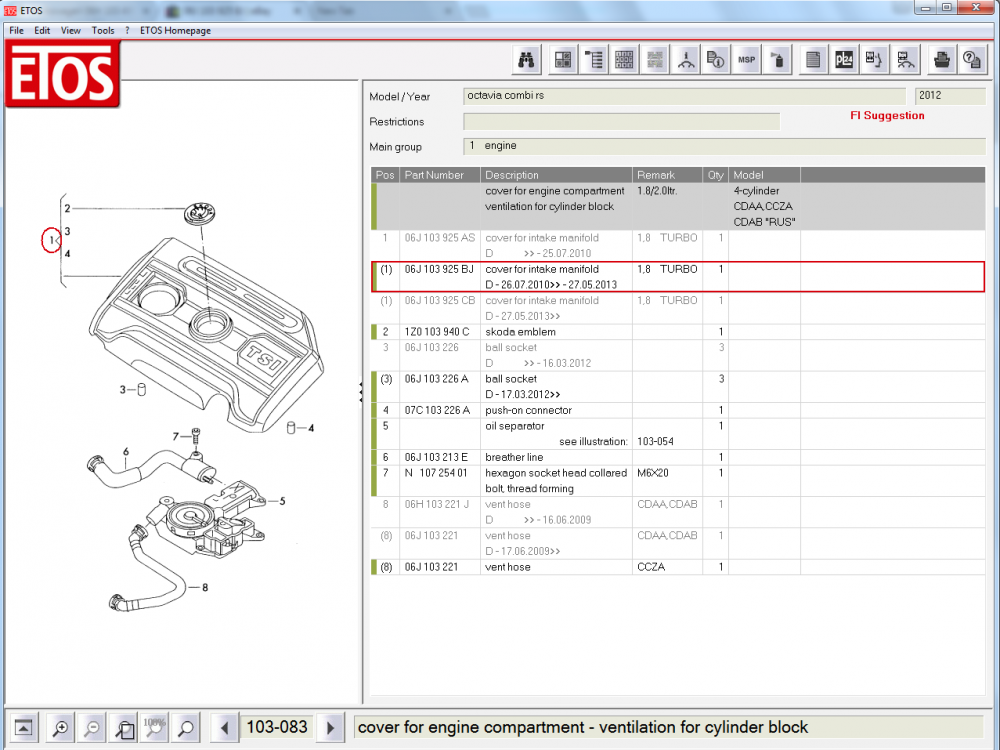Viewport: 1000px width, 750px height.
Task: Click the Qty column header
Action: pos(716,175)
